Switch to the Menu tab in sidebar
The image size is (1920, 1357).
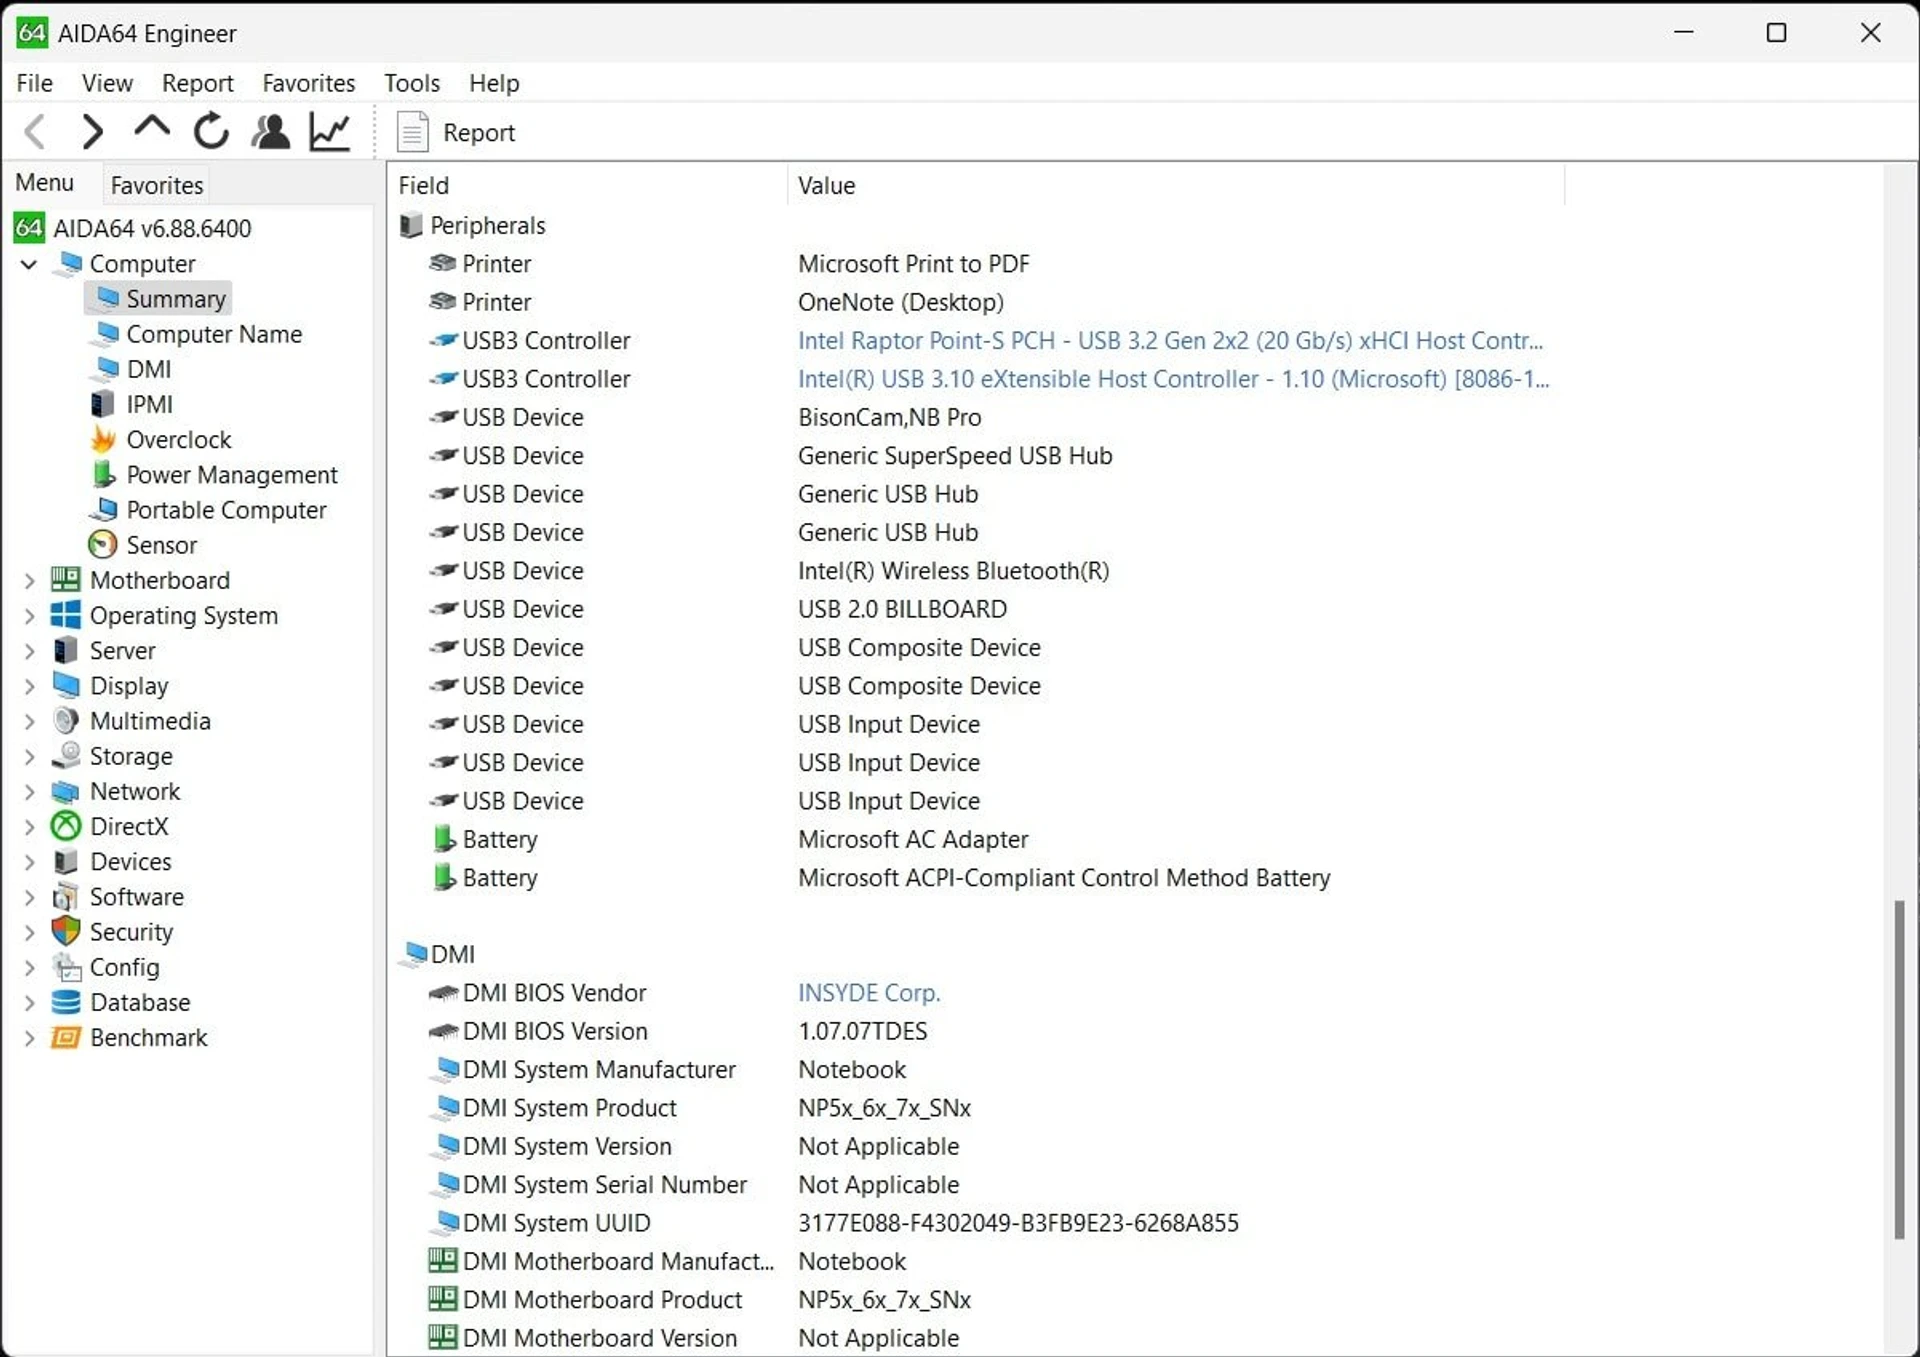click(45, 183)
